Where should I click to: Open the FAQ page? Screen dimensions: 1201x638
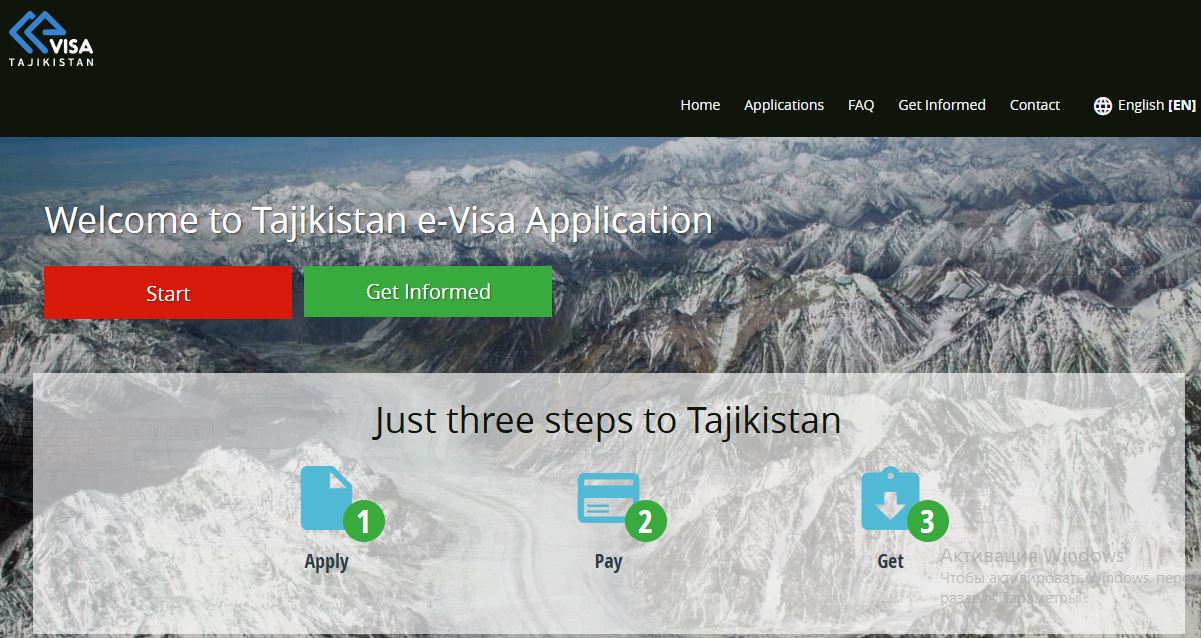click(x=861, y=105)
